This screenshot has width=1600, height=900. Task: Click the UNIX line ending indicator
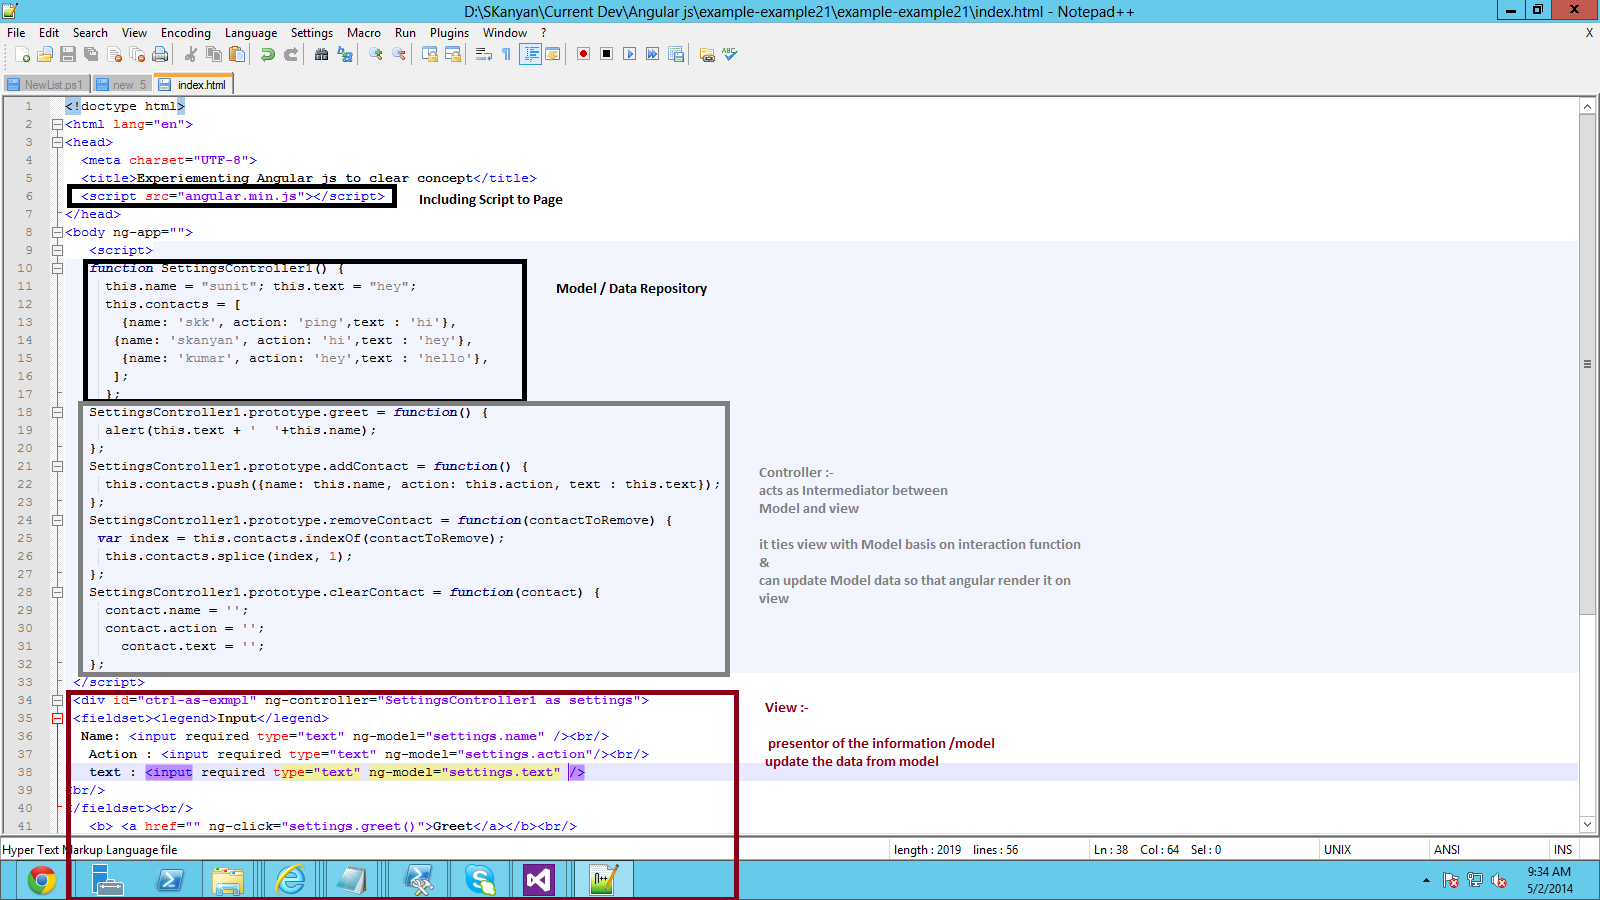point(1337,850)
